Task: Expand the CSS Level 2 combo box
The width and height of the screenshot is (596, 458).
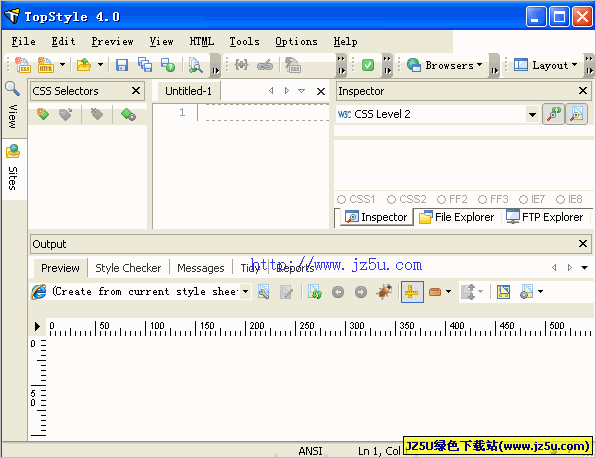Action: pyautogui.click(x=533, y=114)
